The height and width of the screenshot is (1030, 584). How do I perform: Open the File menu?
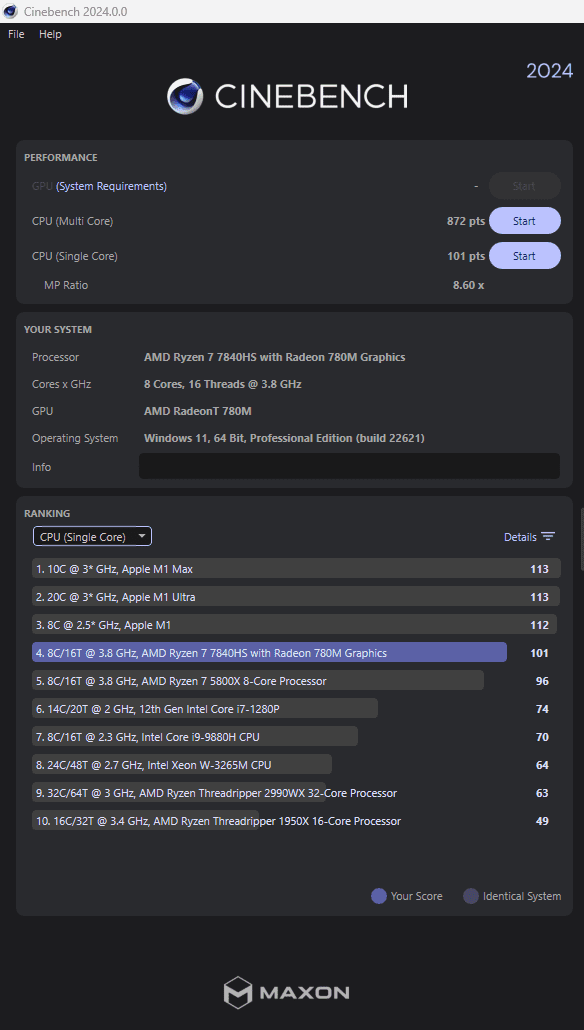click(x=16, y=34)
